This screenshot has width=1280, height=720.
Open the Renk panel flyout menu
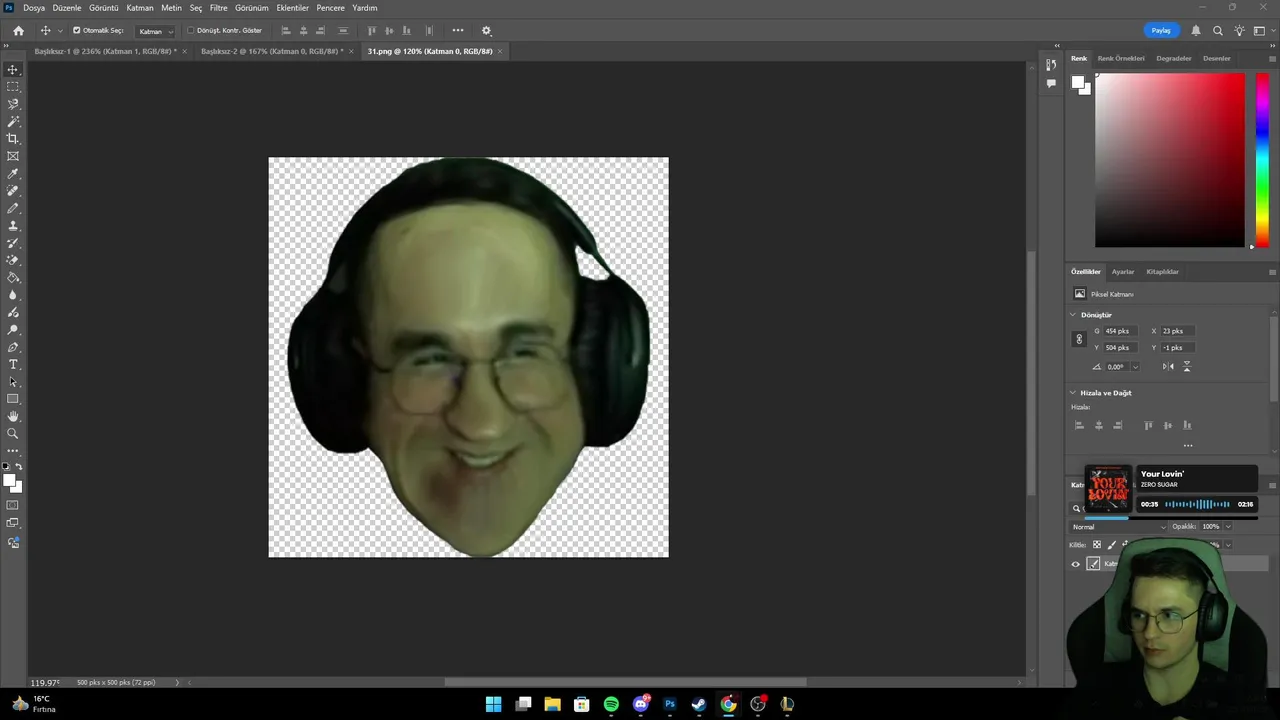pyautogui.click(x=1272, y=58)
